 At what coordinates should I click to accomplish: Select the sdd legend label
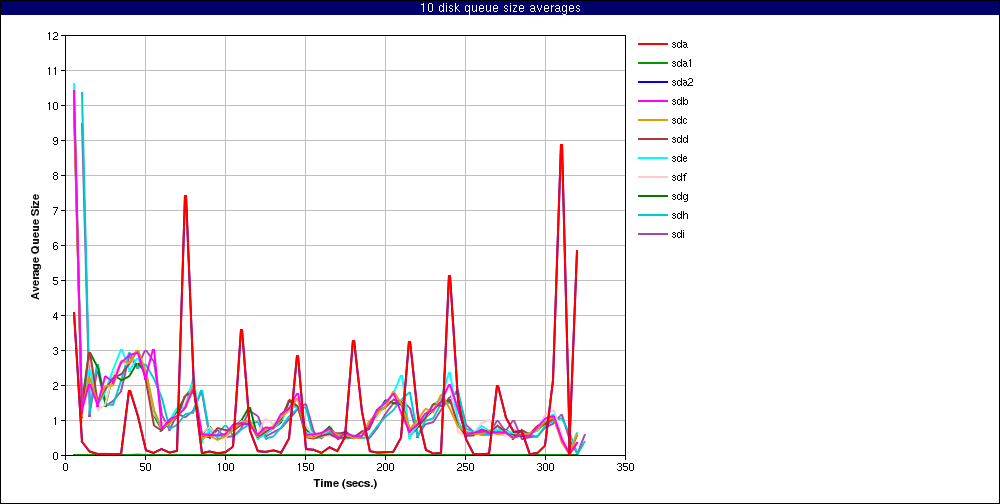pyautogui.click(x=679, y=139)
